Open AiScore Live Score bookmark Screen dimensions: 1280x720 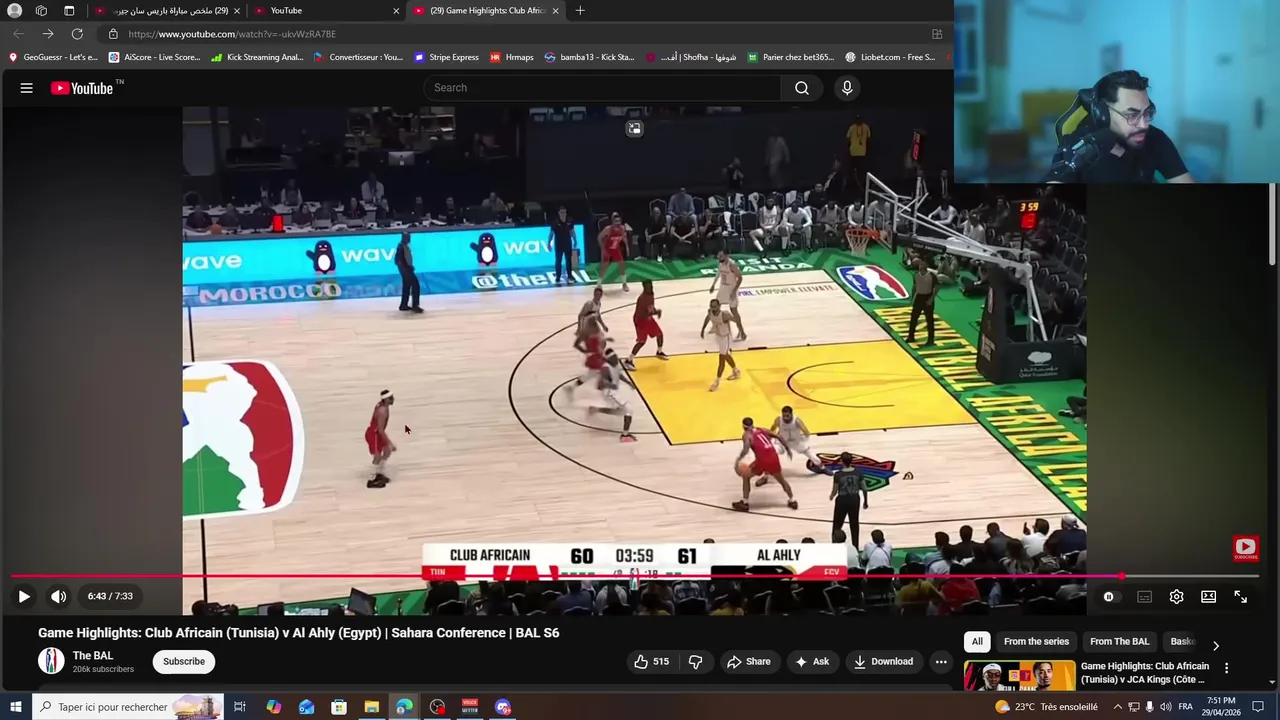point(155,57)
